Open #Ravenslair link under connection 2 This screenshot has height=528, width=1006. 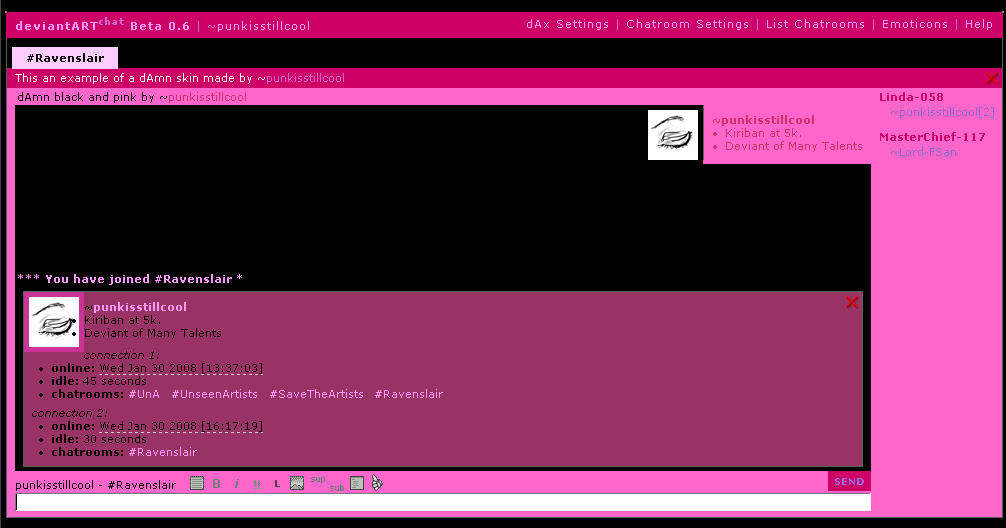162,452
